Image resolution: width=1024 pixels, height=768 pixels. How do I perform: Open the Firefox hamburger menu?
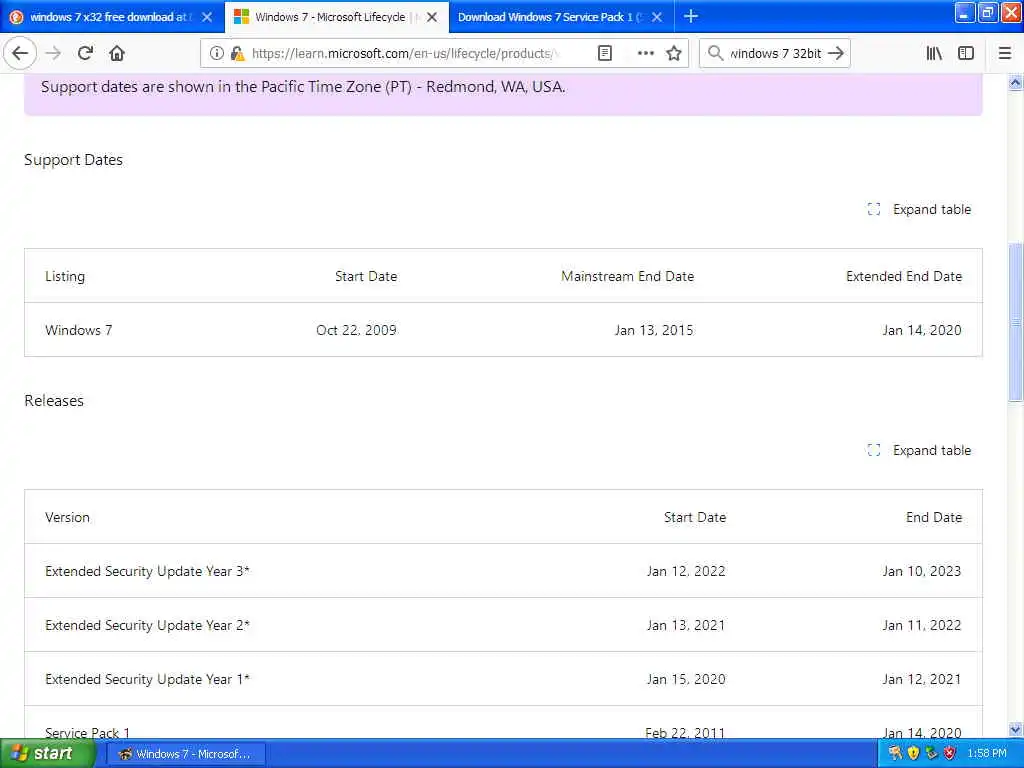[1004, 54]
